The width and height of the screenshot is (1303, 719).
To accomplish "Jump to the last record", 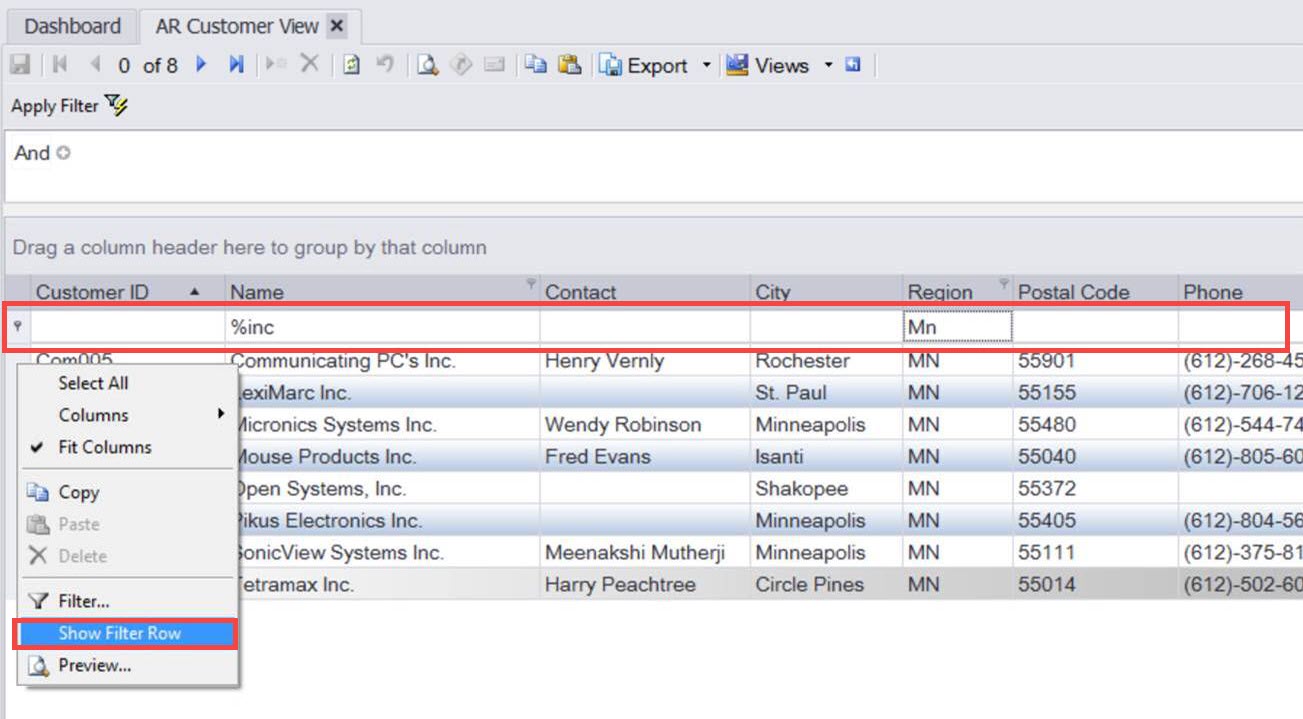I will 236,65.
